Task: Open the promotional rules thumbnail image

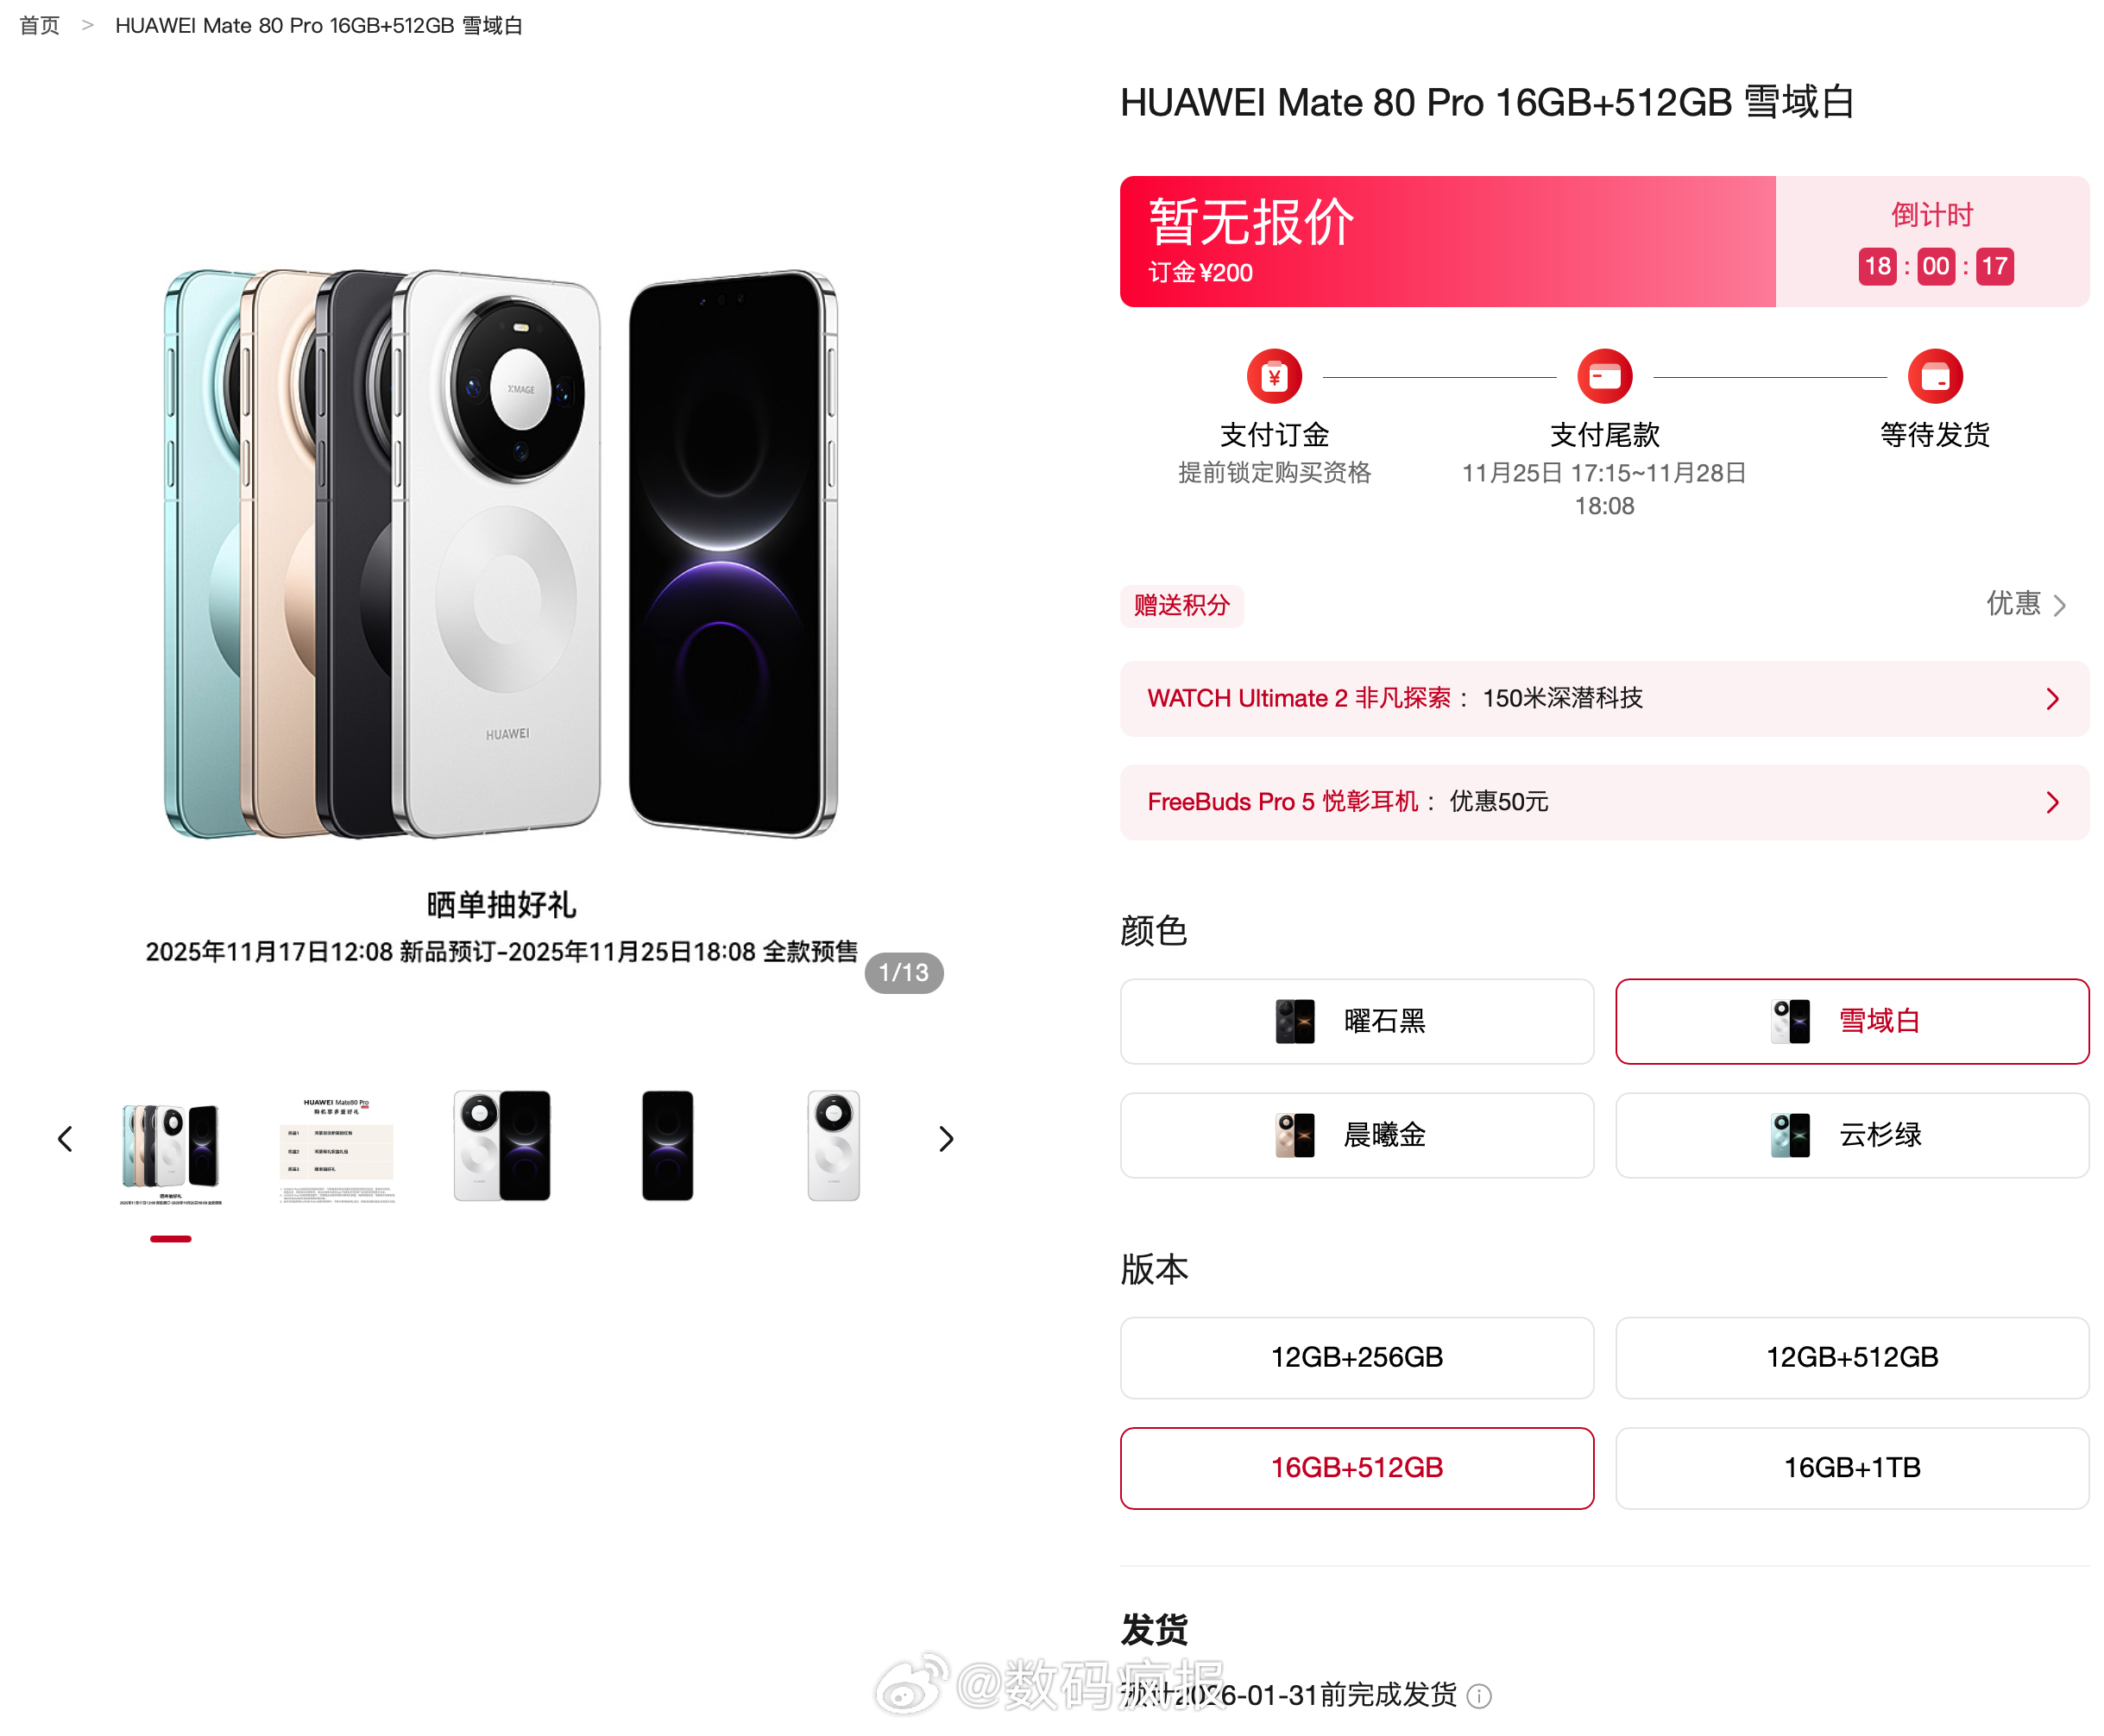Action: (x=337, y=1148)
